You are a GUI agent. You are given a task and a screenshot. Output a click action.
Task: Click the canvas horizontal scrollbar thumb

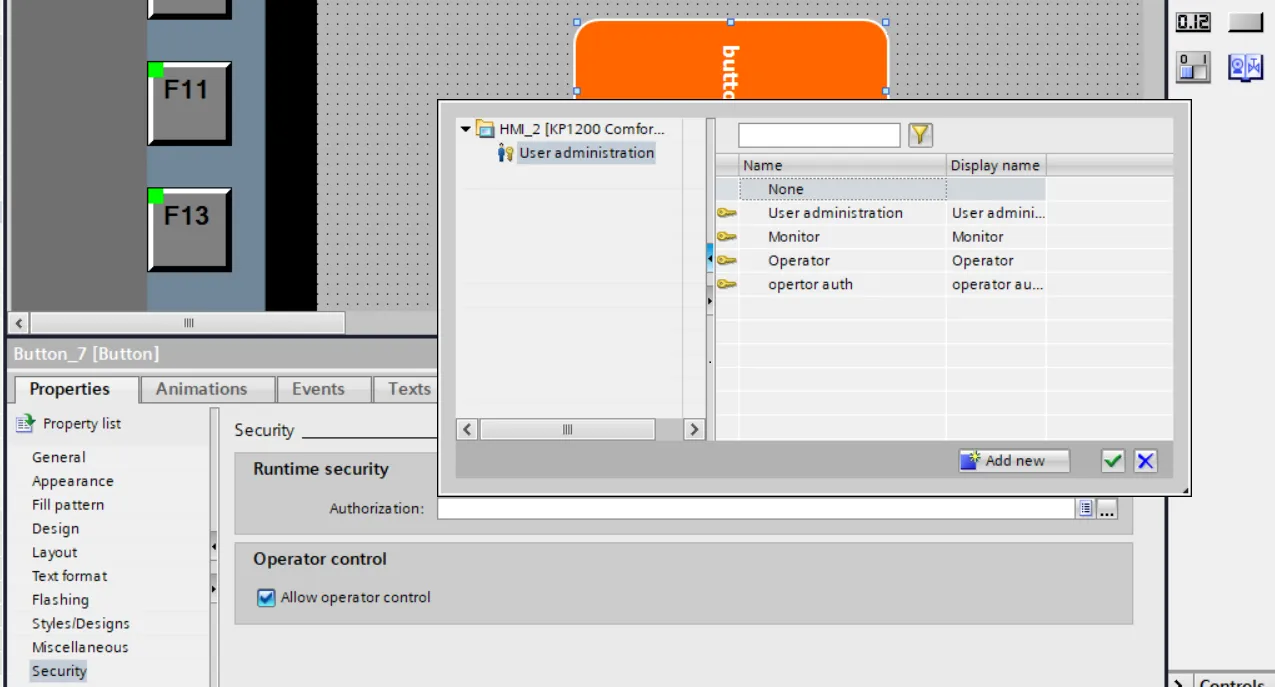[x=188, y=323]
